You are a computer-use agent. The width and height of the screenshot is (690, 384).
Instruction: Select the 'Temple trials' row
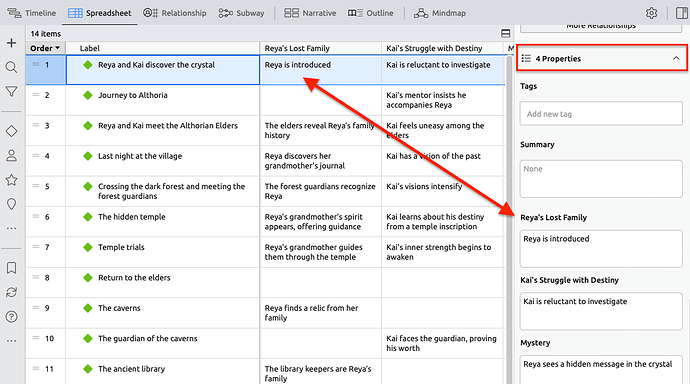(x=121, y=247)
